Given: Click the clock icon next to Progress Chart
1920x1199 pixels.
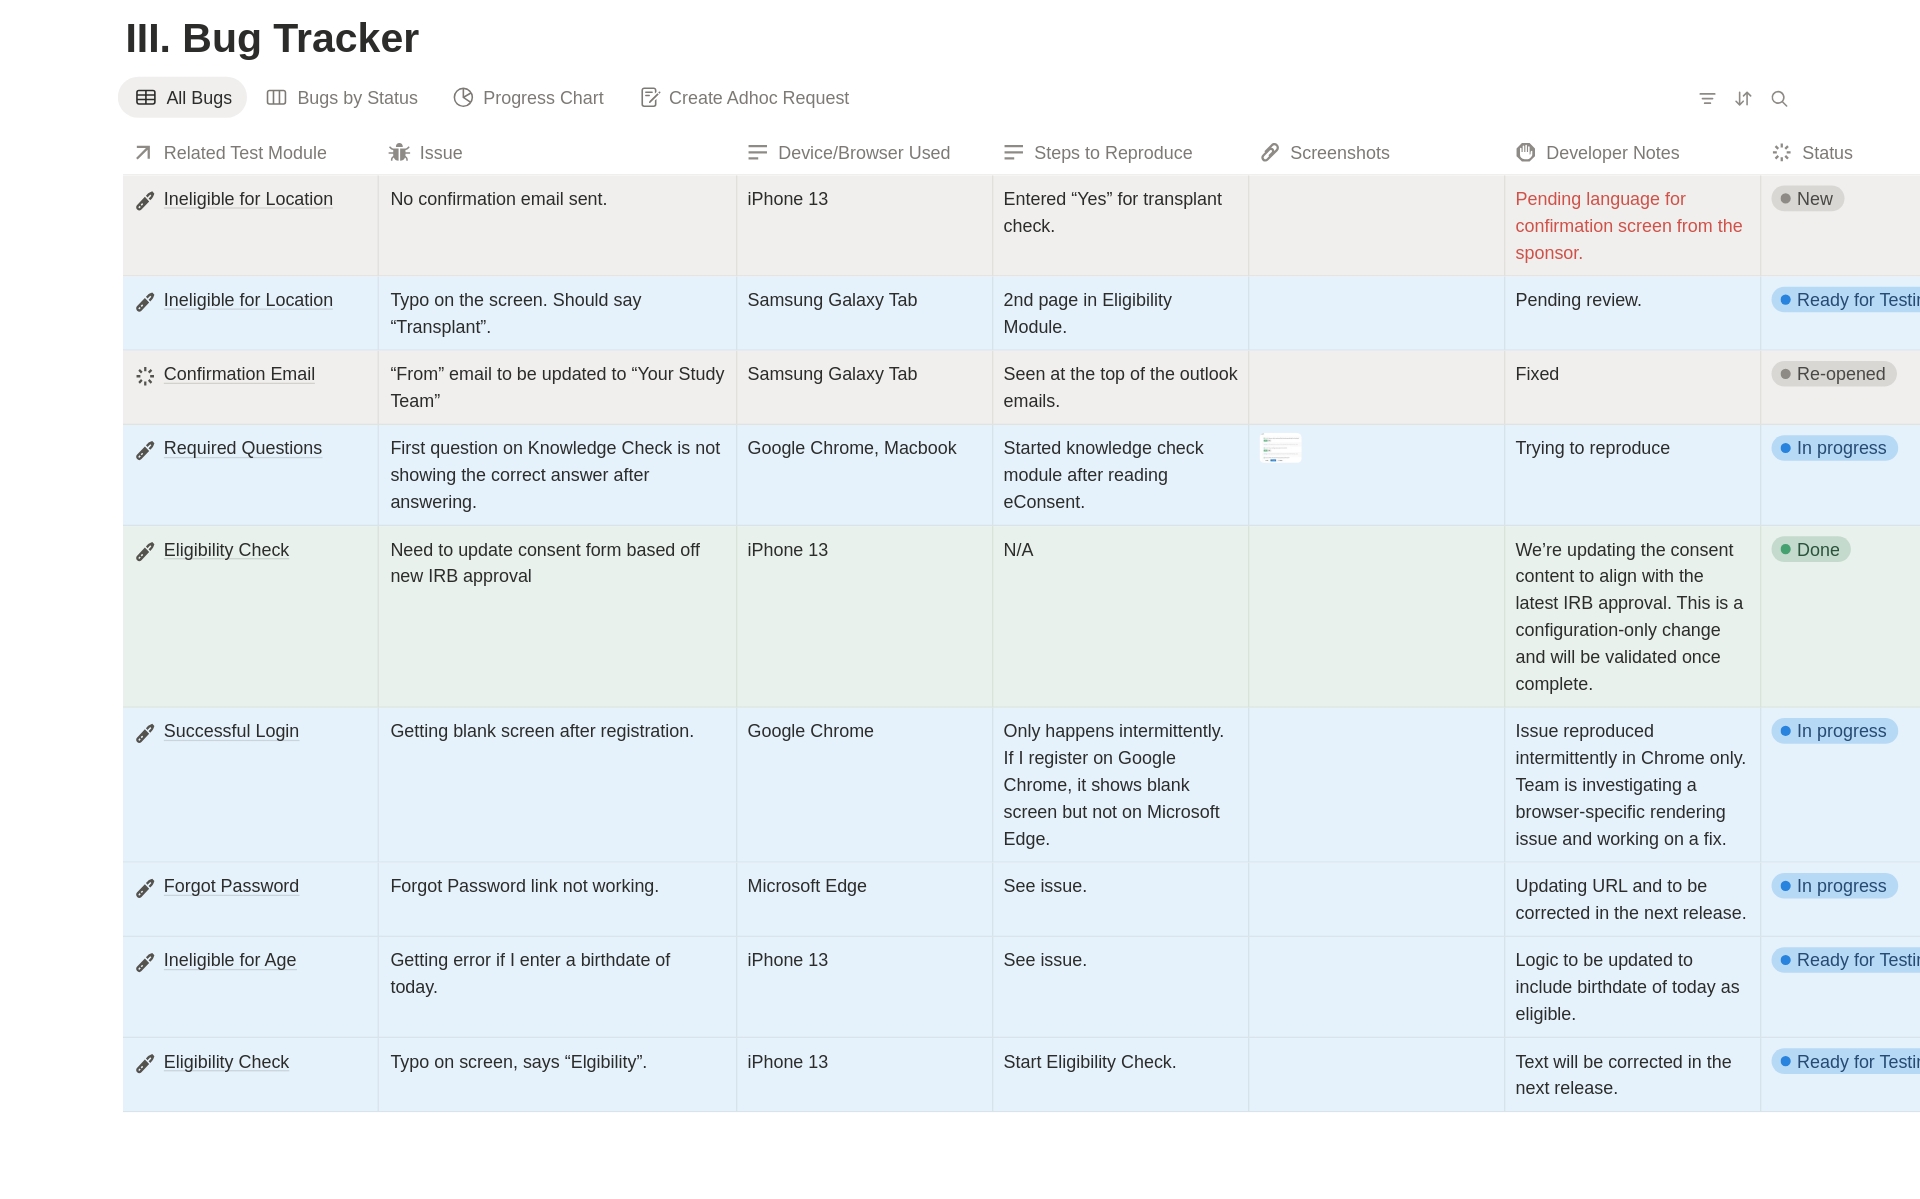Looking at the screenshot, I should 463,97.
